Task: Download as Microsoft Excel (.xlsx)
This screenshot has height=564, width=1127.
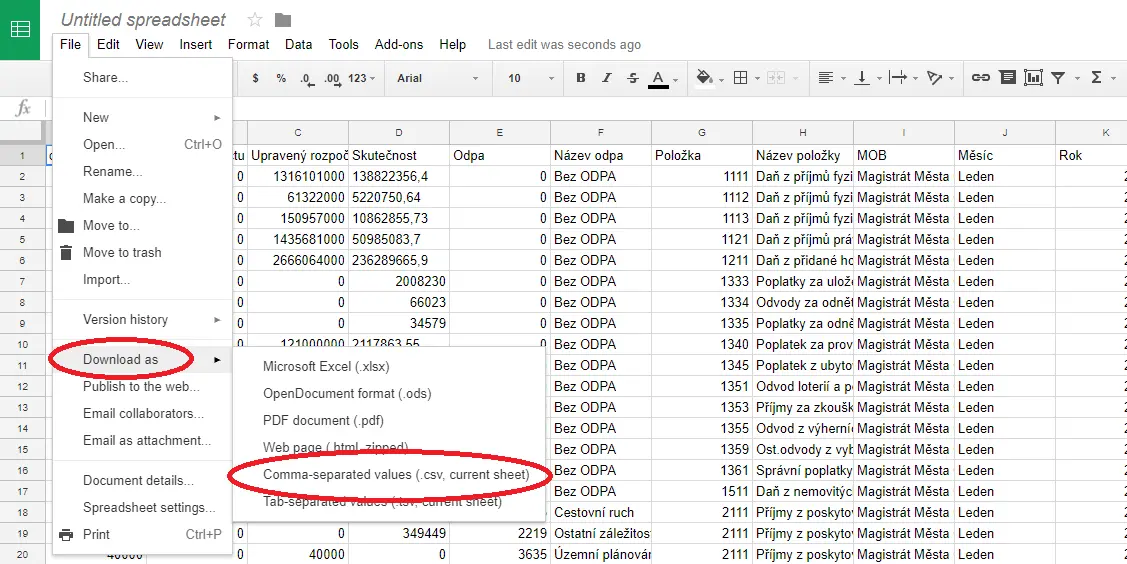Action: click(x=389, y=366)
